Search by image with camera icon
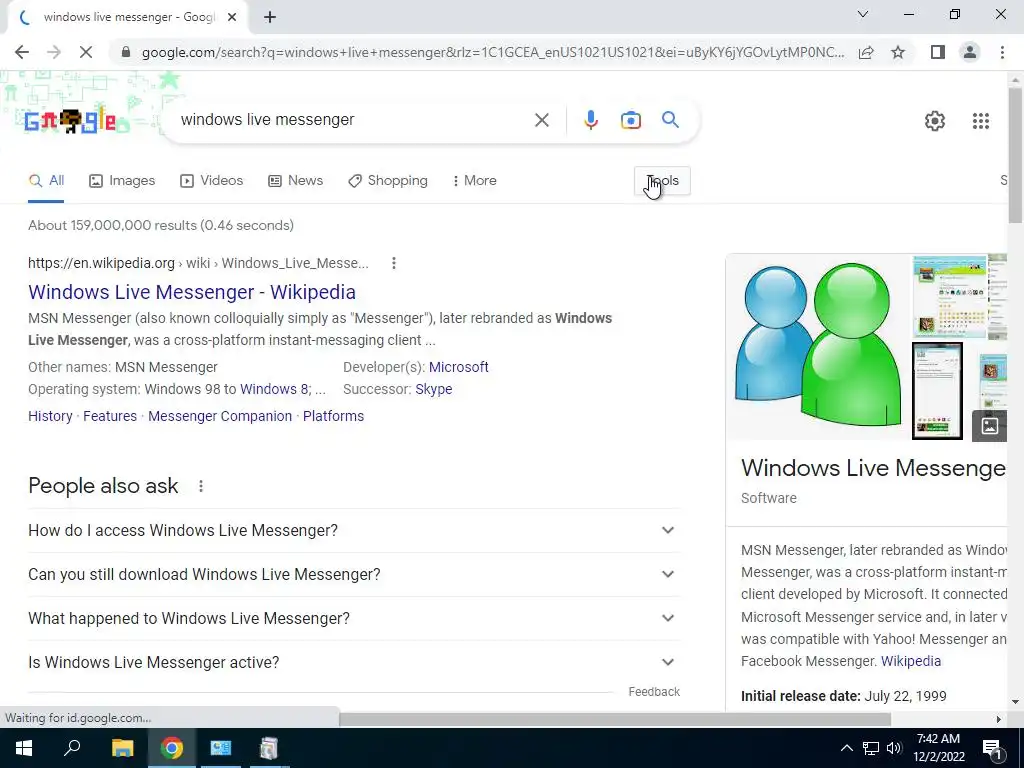This screenshot has width=1024, height=768. pyautogui.click(x=630, y=120)
